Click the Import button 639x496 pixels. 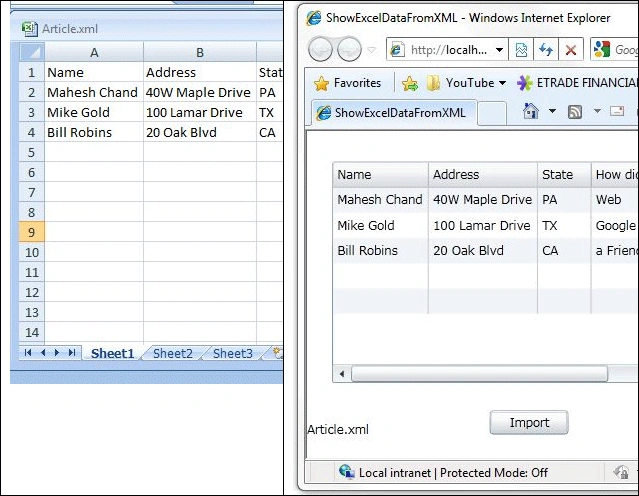529,423
